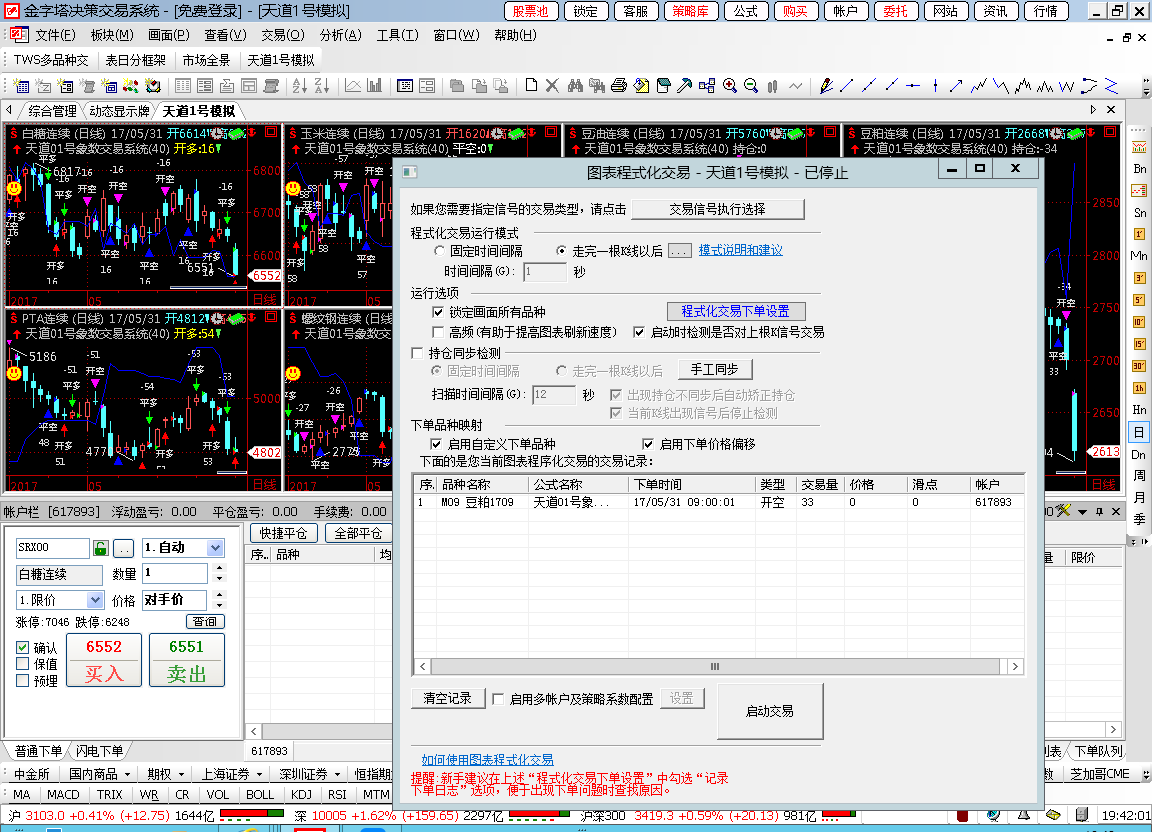Click the 清空记录 clear records button
The image size is (1152, 832).
coord(447,698)
